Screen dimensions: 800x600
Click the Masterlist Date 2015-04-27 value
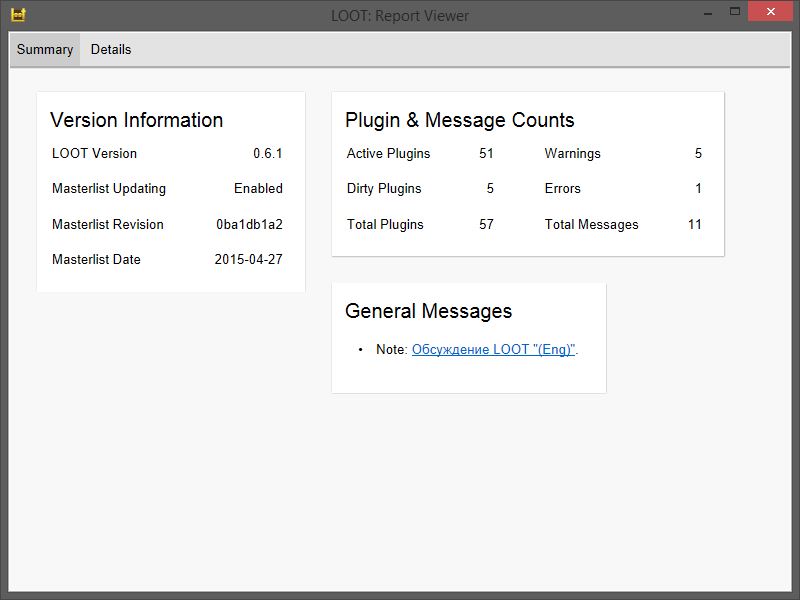(248, 260)
